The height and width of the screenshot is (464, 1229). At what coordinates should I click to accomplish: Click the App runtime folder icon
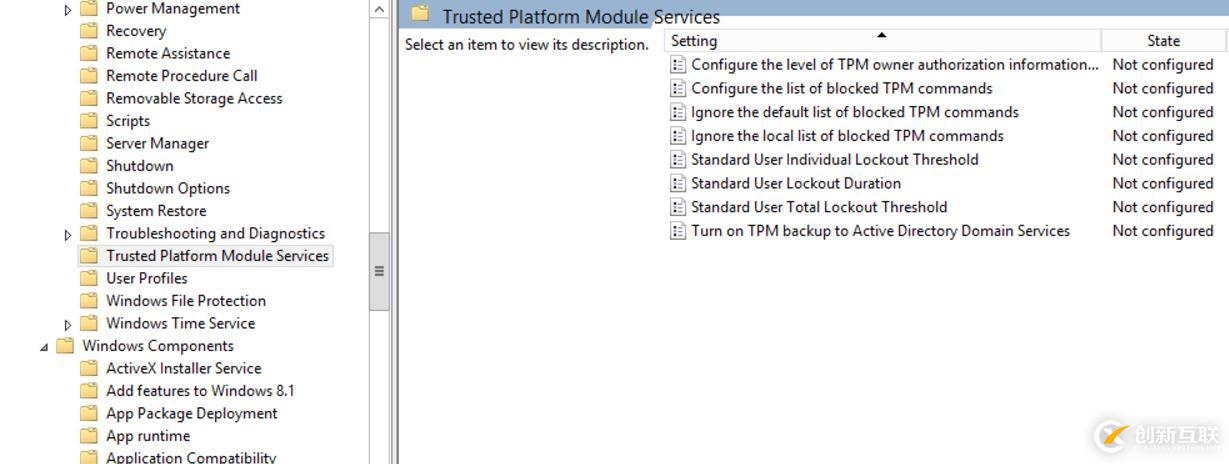pos(90,436)
